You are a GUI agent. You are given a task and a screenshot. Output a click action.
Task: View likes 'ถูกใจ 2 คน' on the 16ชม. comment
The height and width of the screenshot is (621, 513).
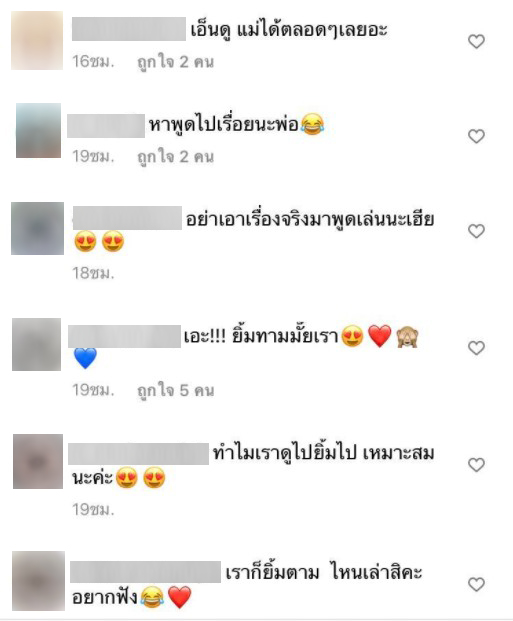[x=175, y=62]
